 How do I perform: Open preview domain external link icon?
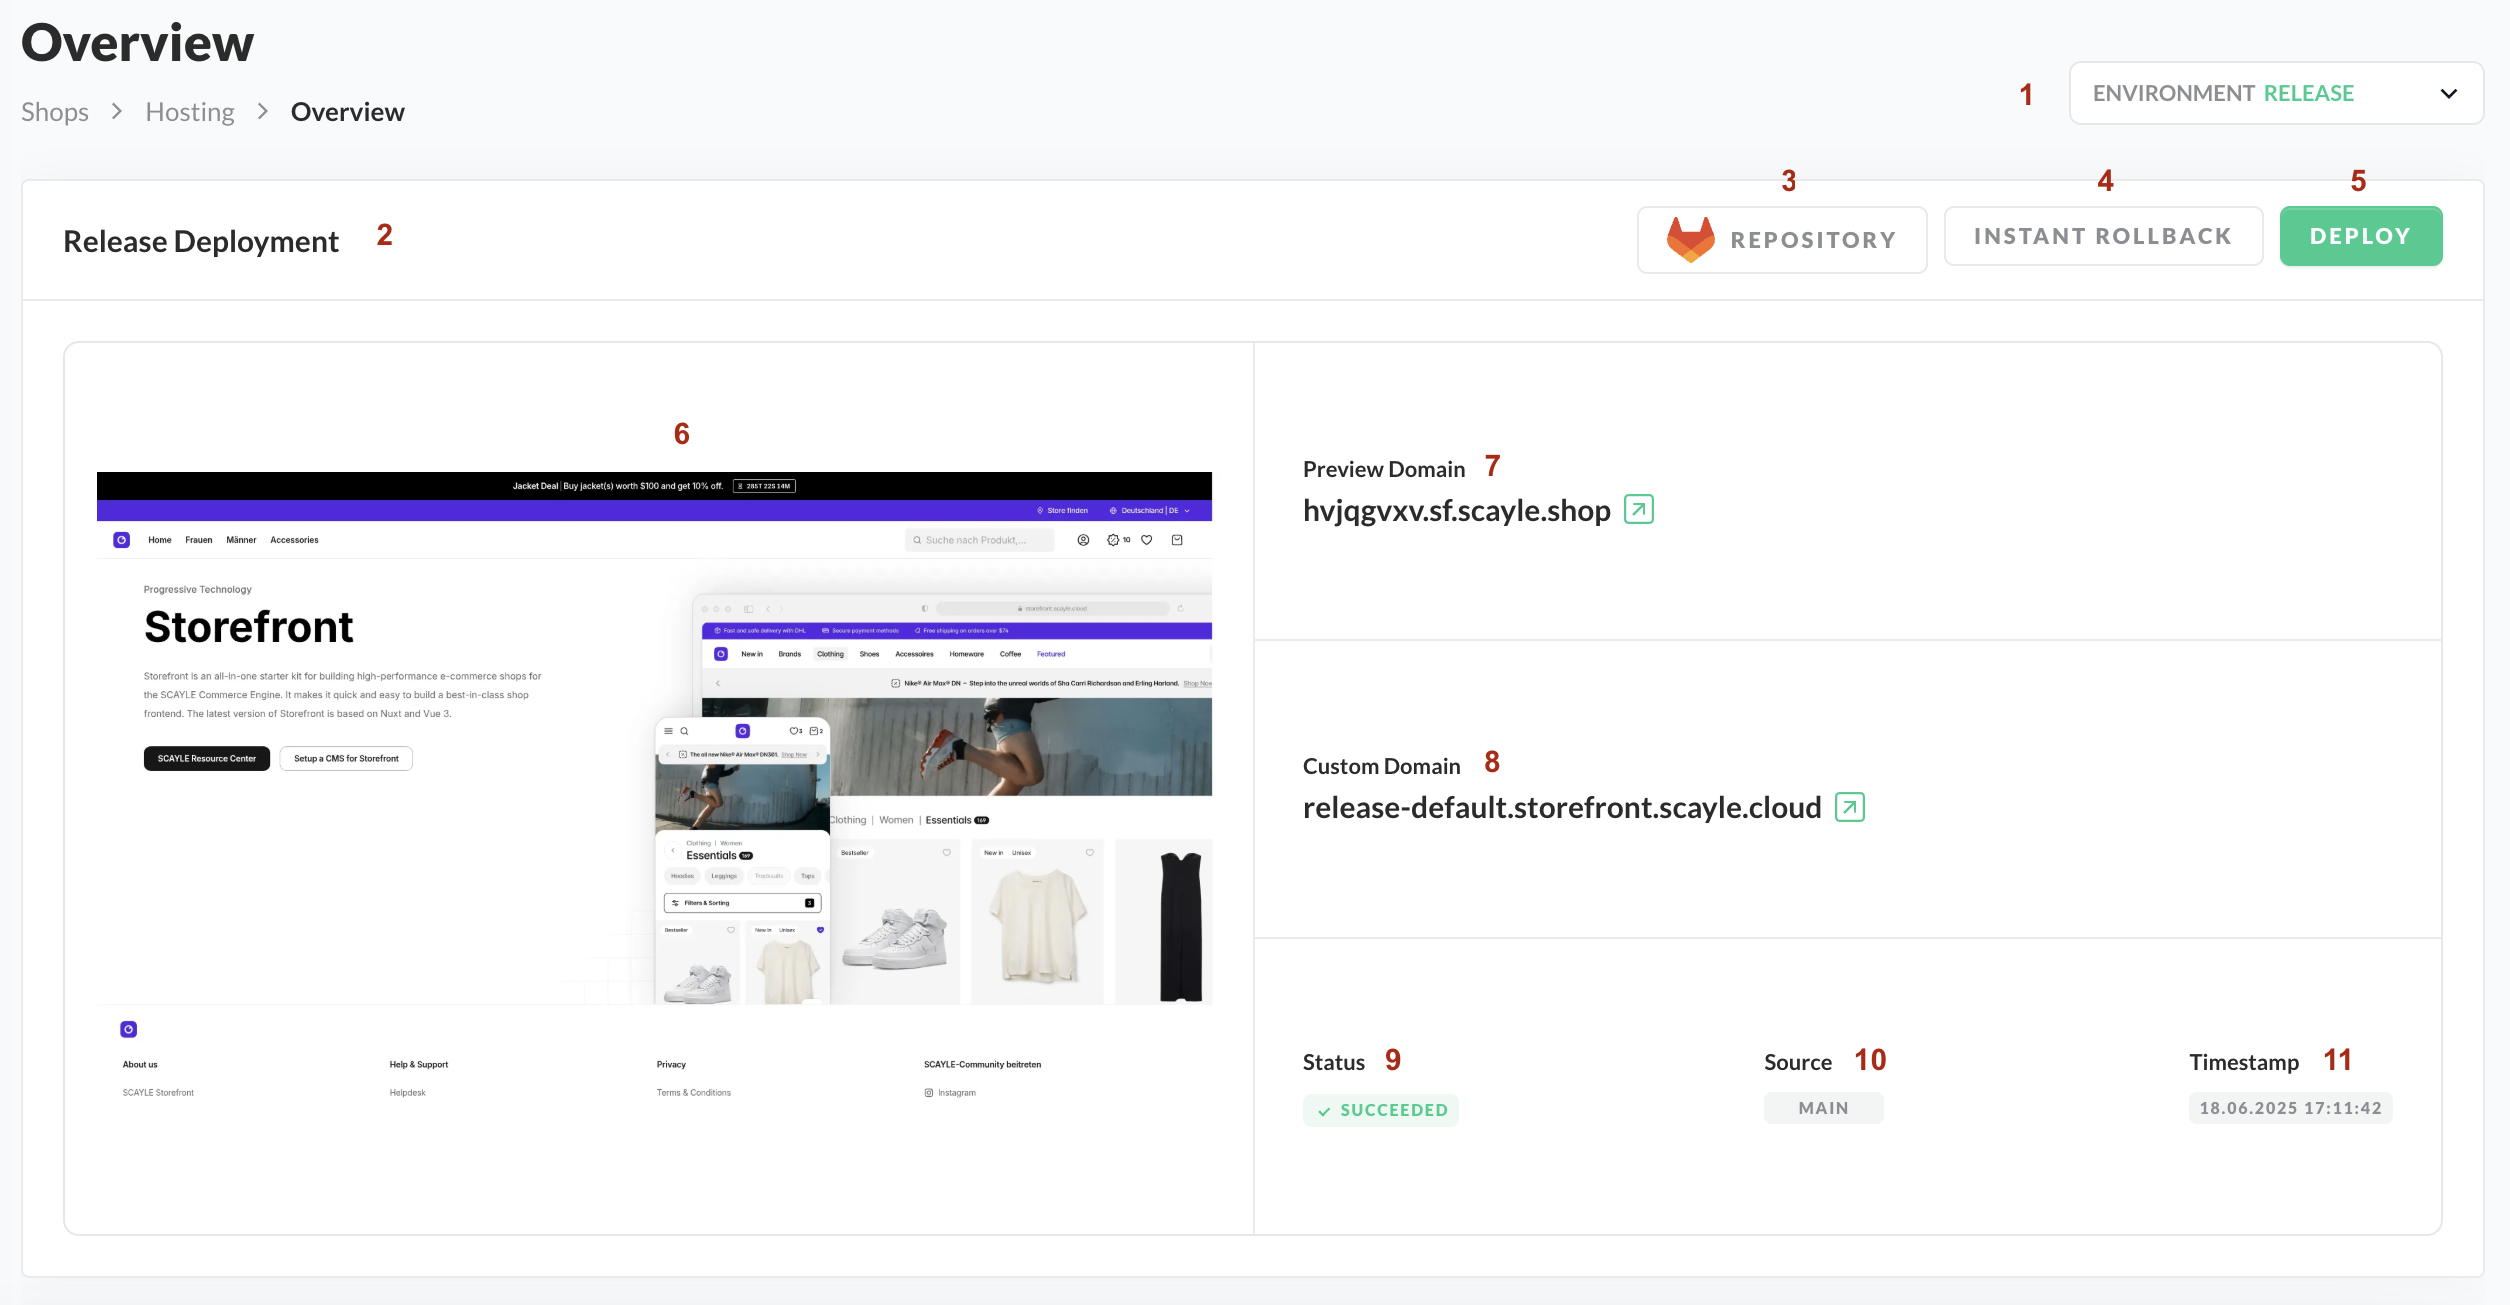click(1638, 510)
